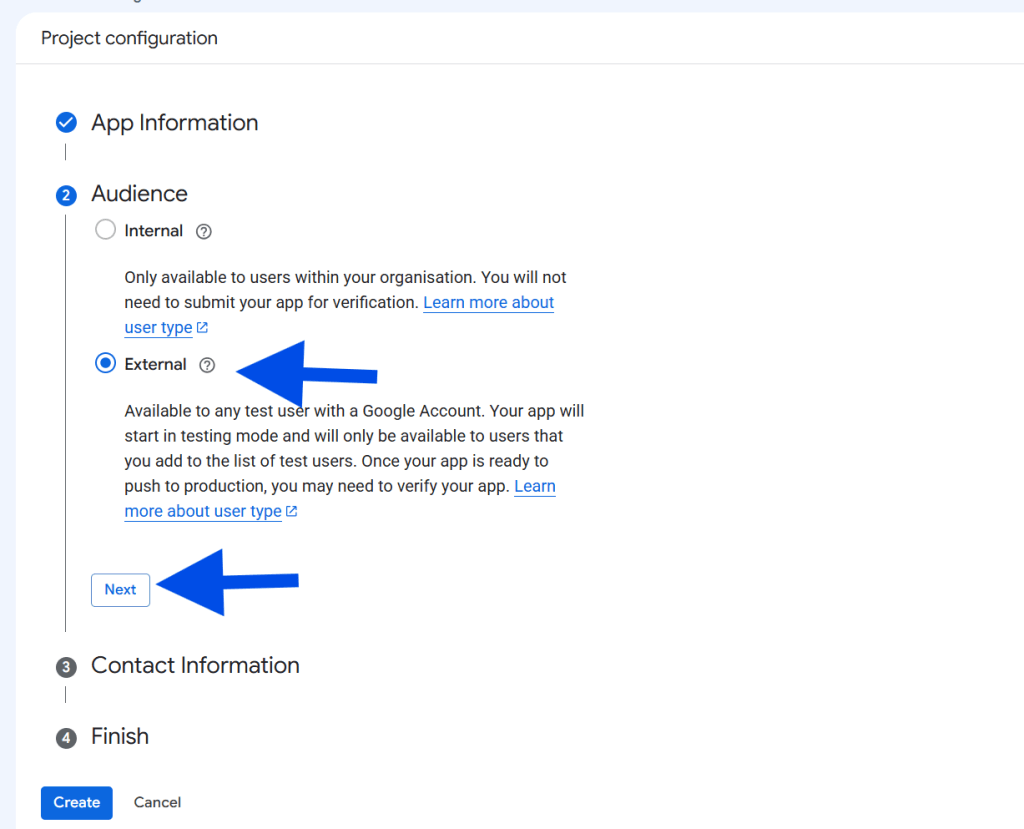Click the blue Create button
This screenshot has height=829, width=1024.
(x=76, y=802)
